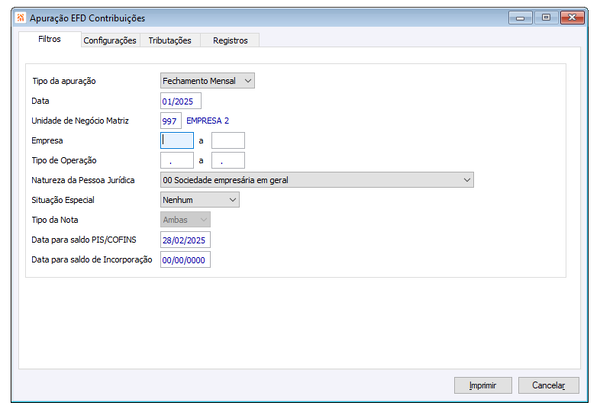Image resolution: width=600 pixels, height=409 pixels.
Task: Focus the first Empresa range field
Action: (177, 140)
